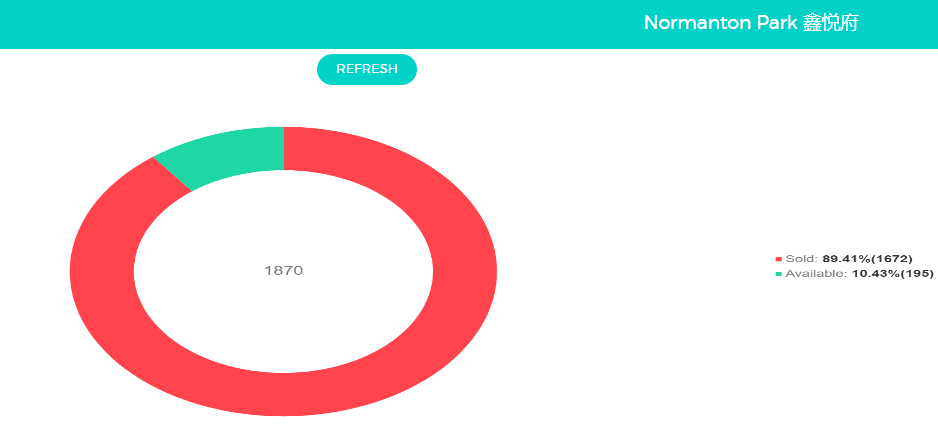938x443 pixels.
Task: Click the "Sold:" legend label text
Action: click(802, 259)
